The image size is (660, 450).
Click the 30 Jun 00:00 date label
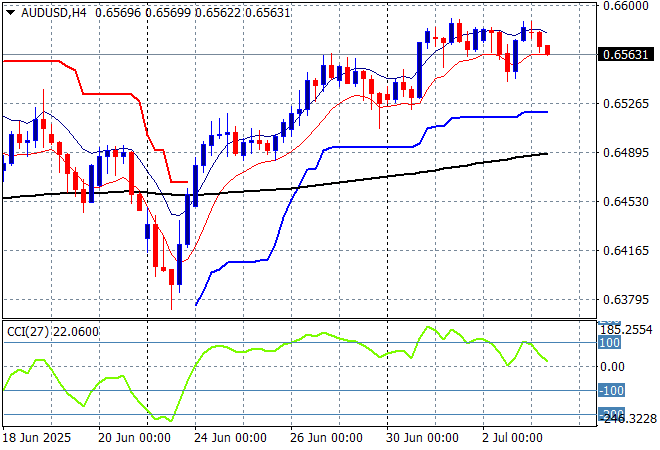pos(422,438)
